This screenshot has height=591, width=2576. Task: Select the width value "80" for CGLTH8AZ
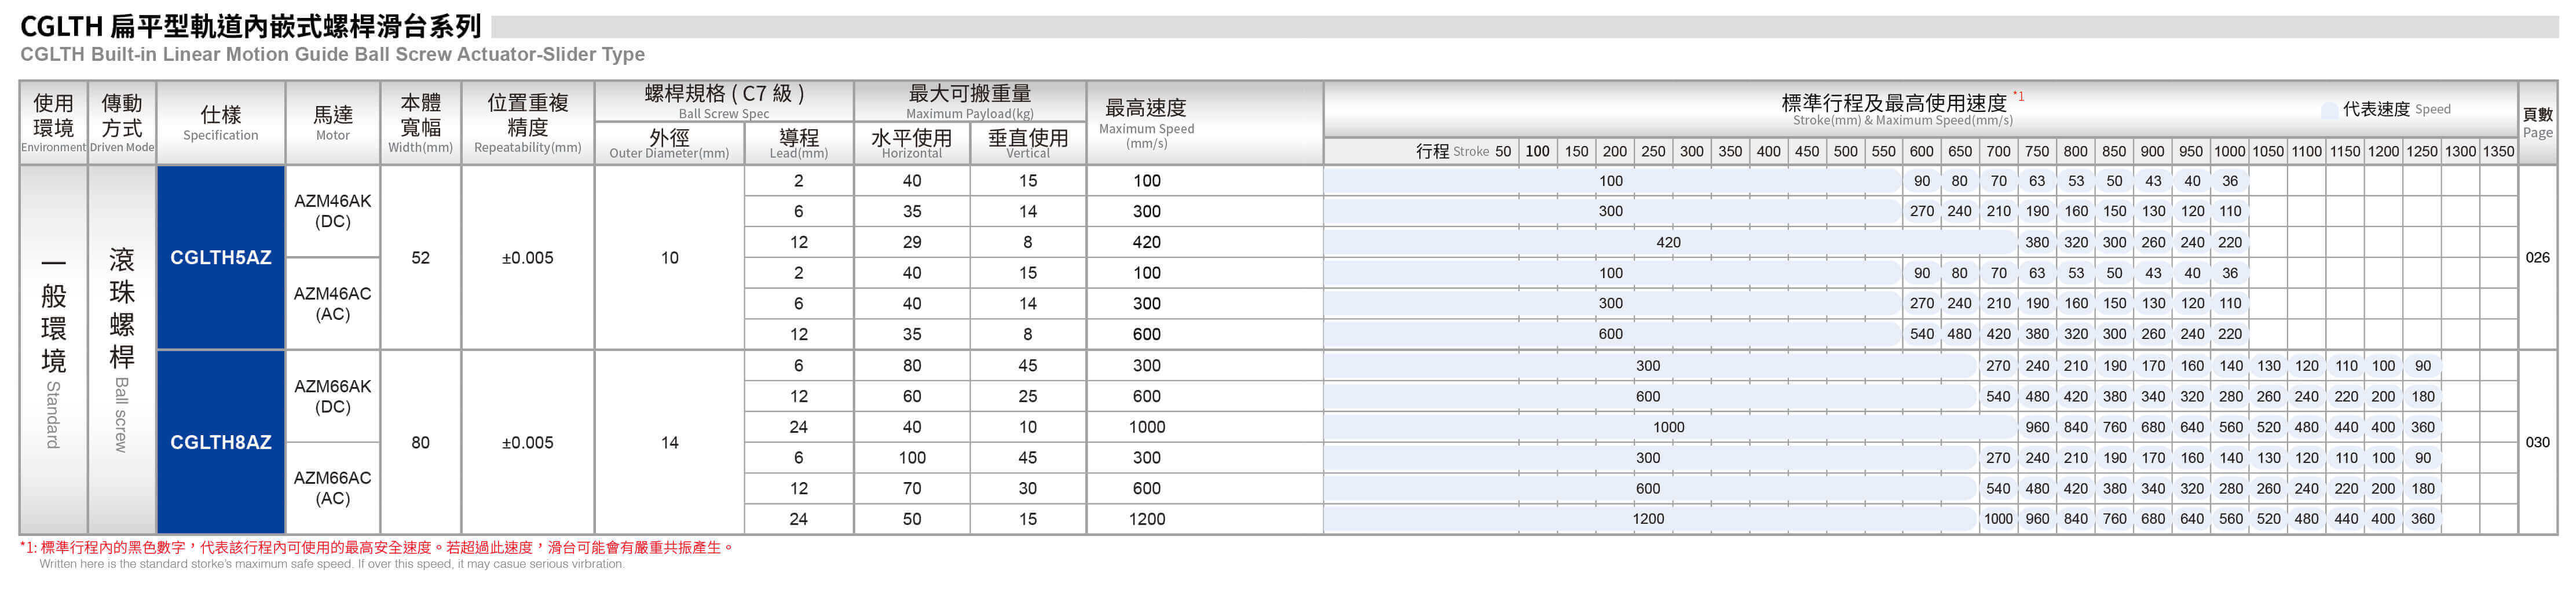click(x=421, y=442)
